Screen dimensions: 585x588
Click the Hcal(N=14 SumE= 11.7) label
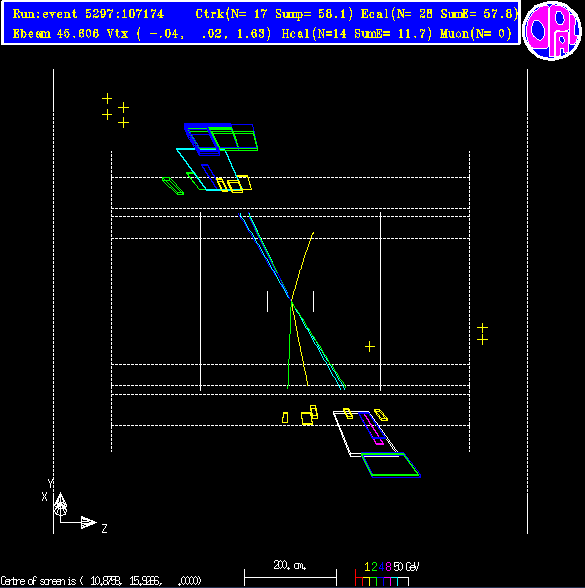(356, 34)
